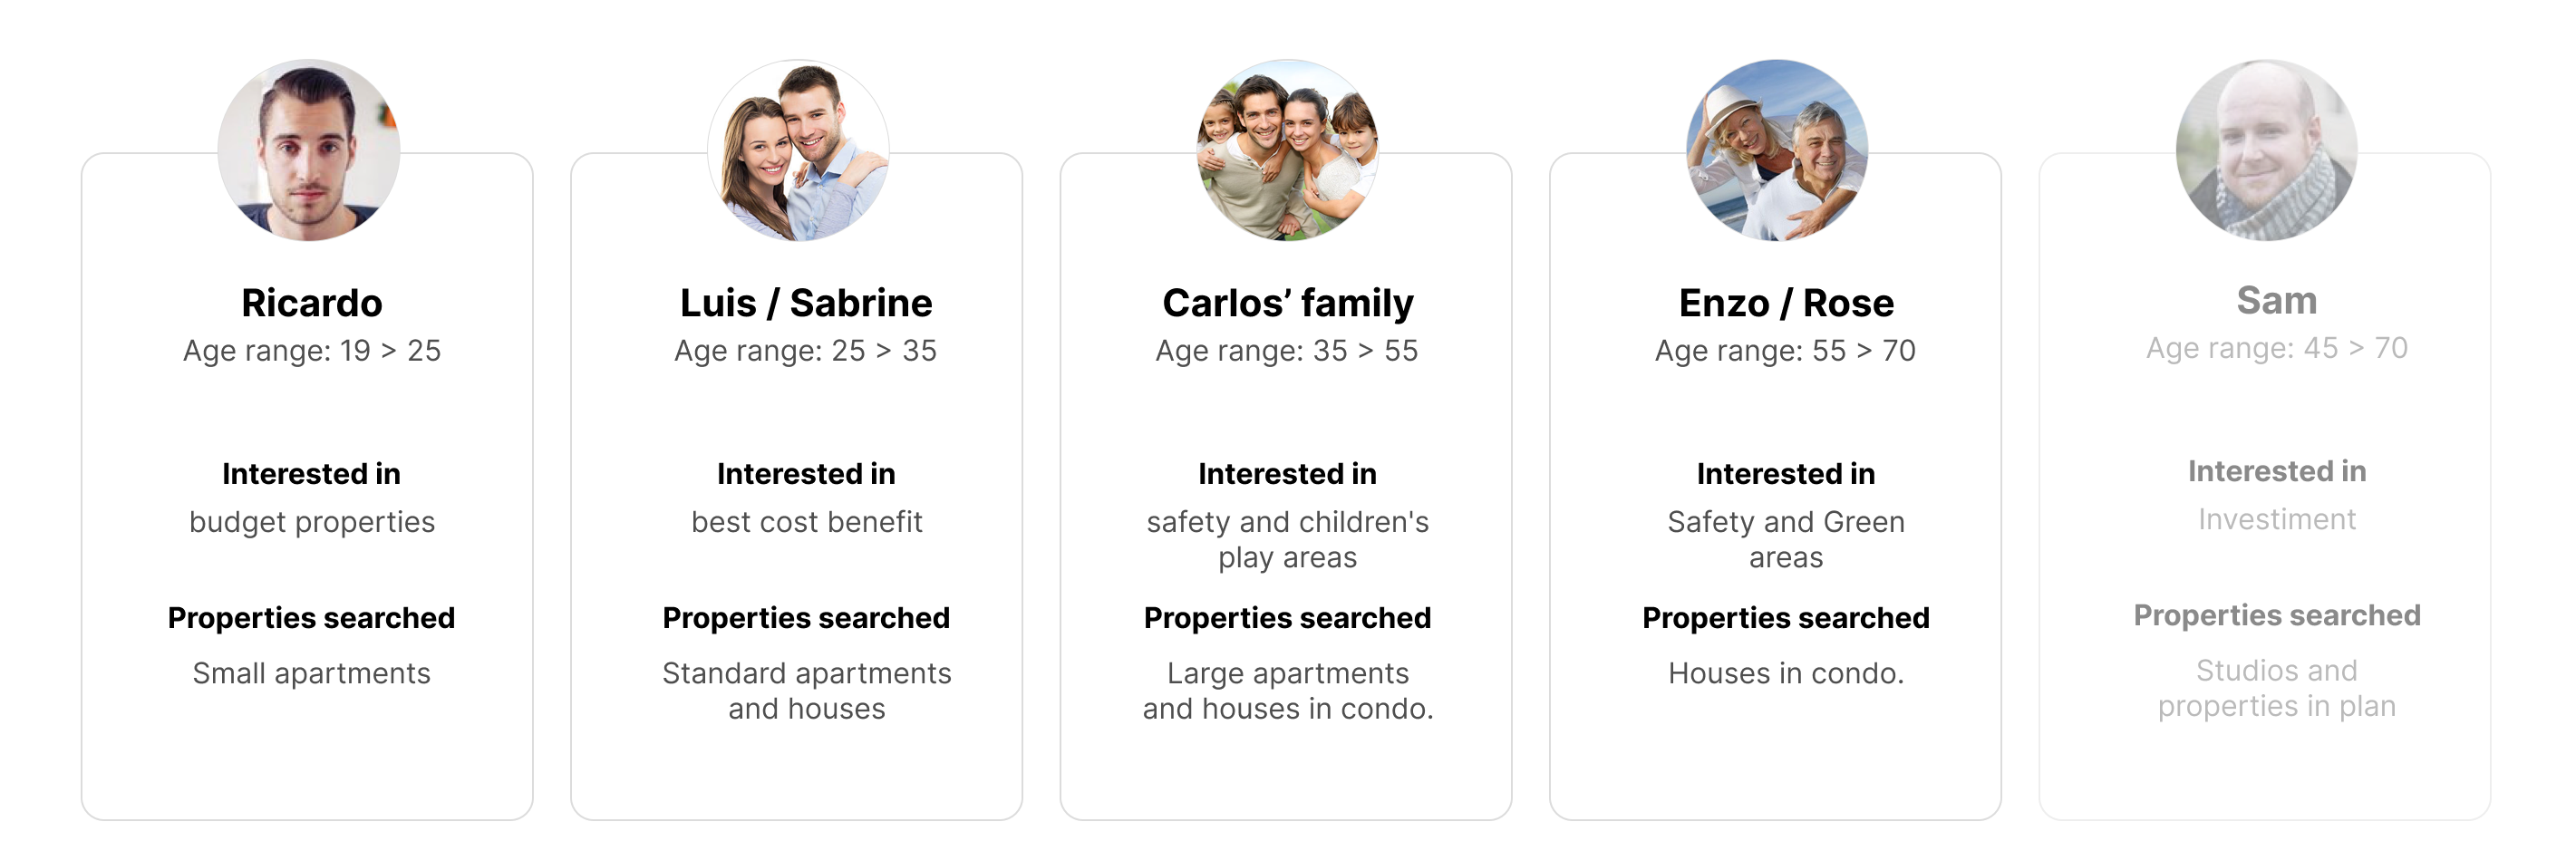
Task: Click the Sam persona name
Action: [2276, 301]
